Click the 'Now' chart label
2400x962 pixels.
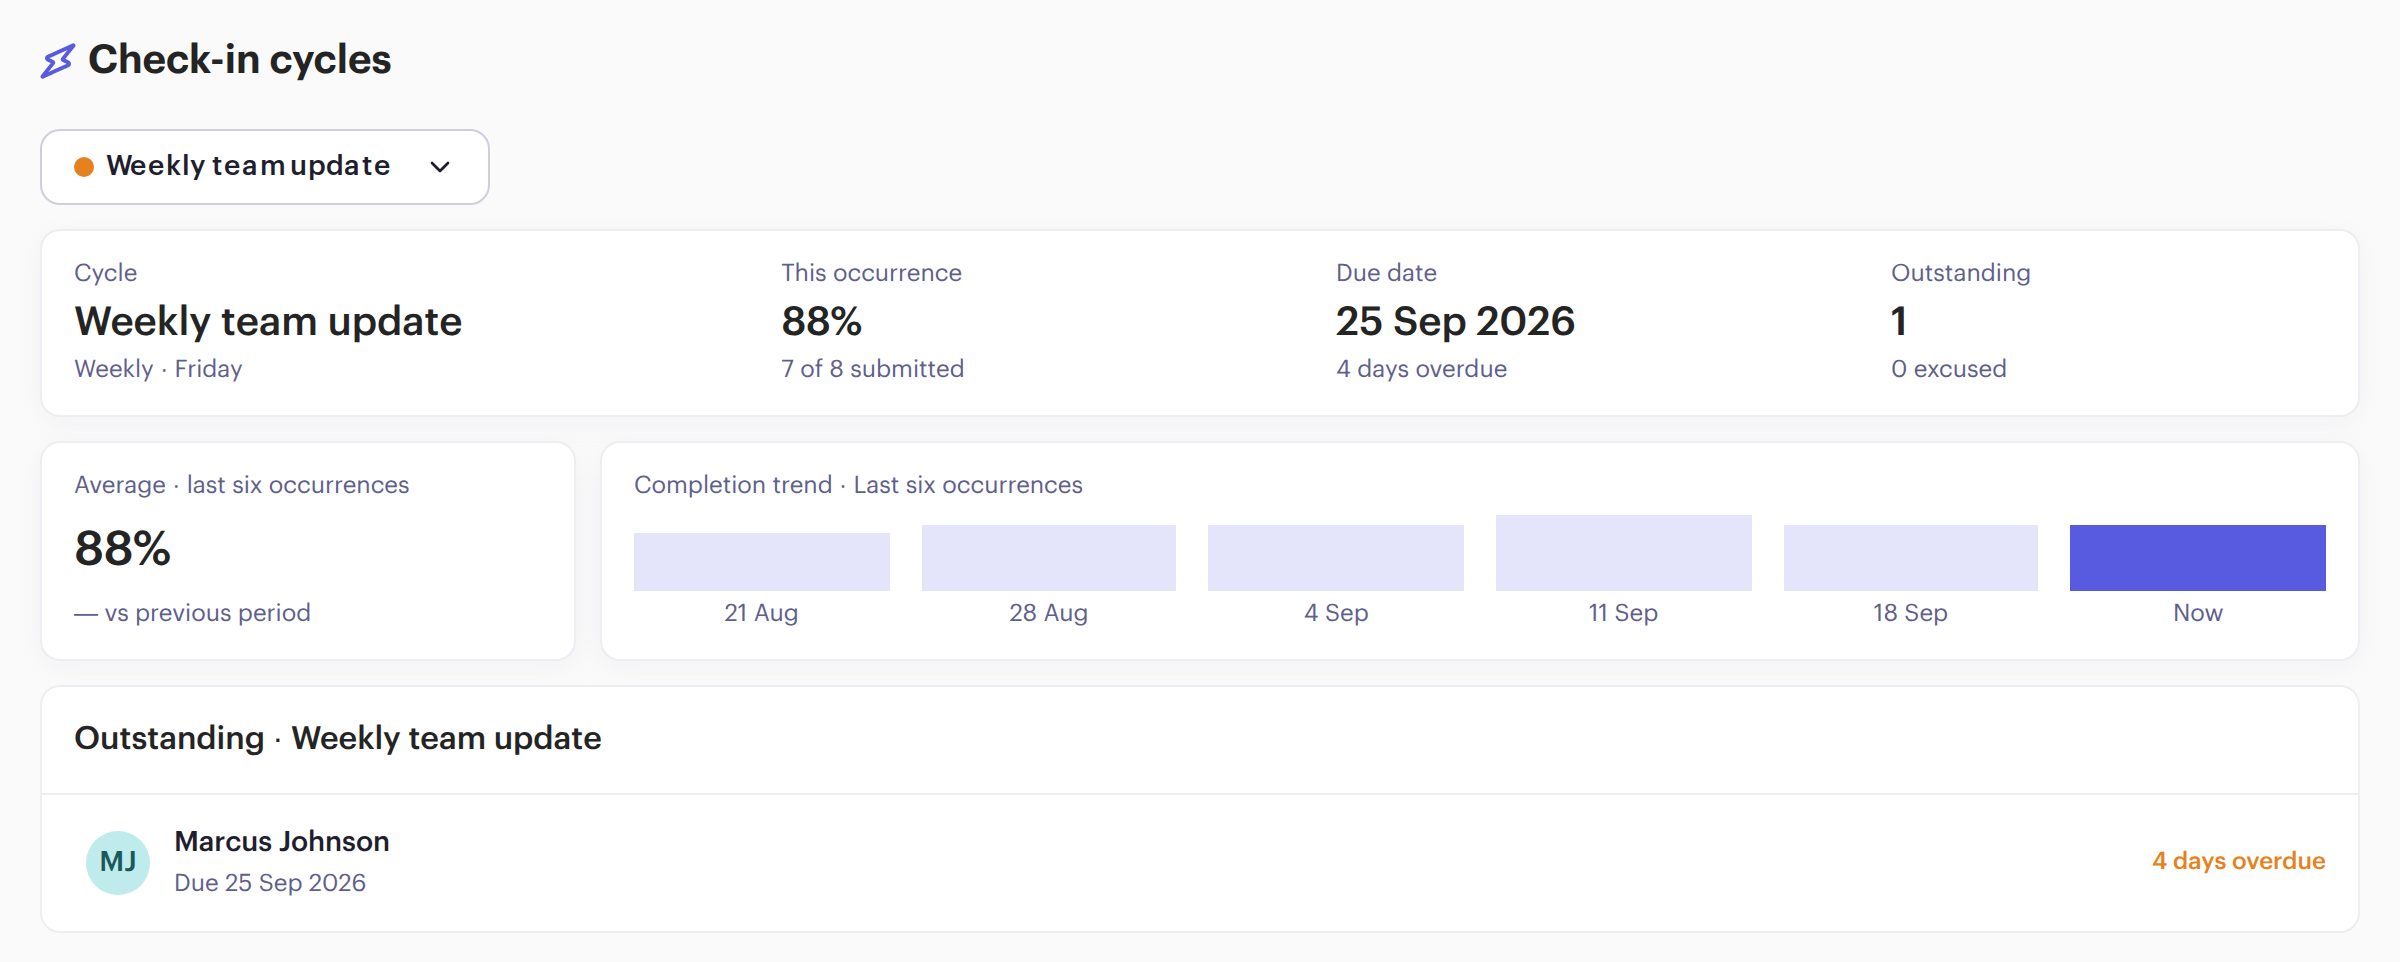2198,613
